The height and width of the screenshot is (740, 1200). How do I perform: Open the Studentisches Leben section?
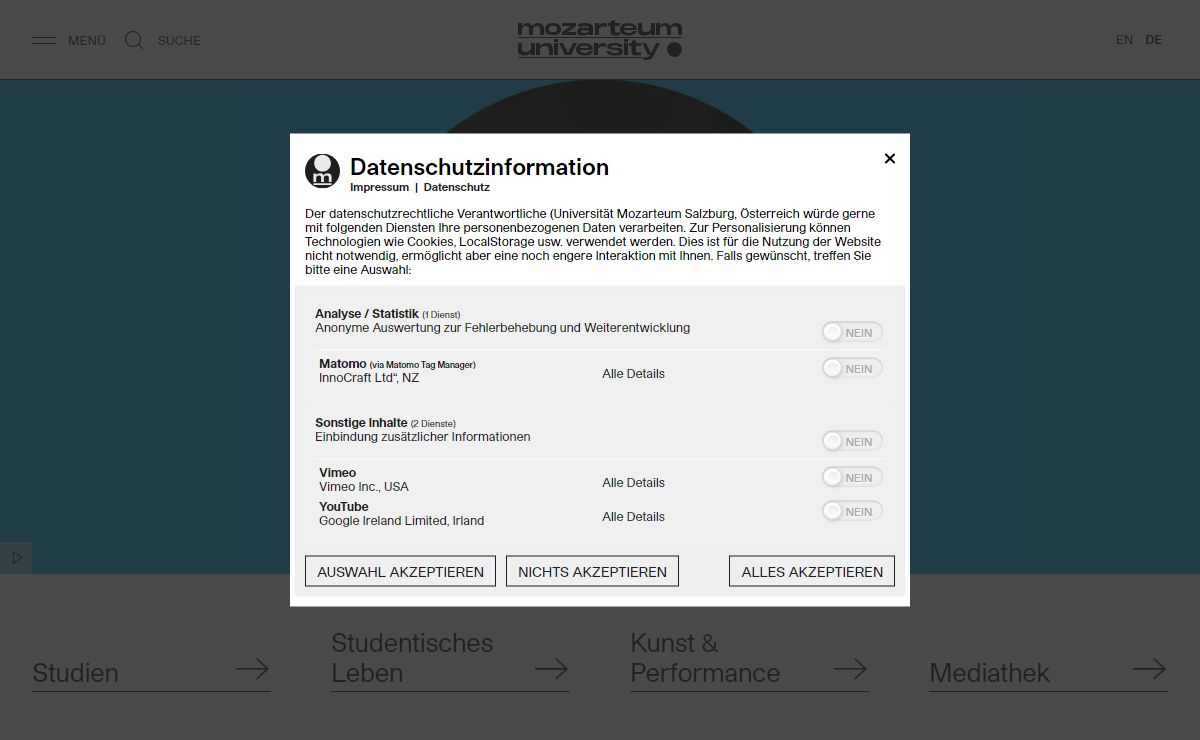pos(450,658)
